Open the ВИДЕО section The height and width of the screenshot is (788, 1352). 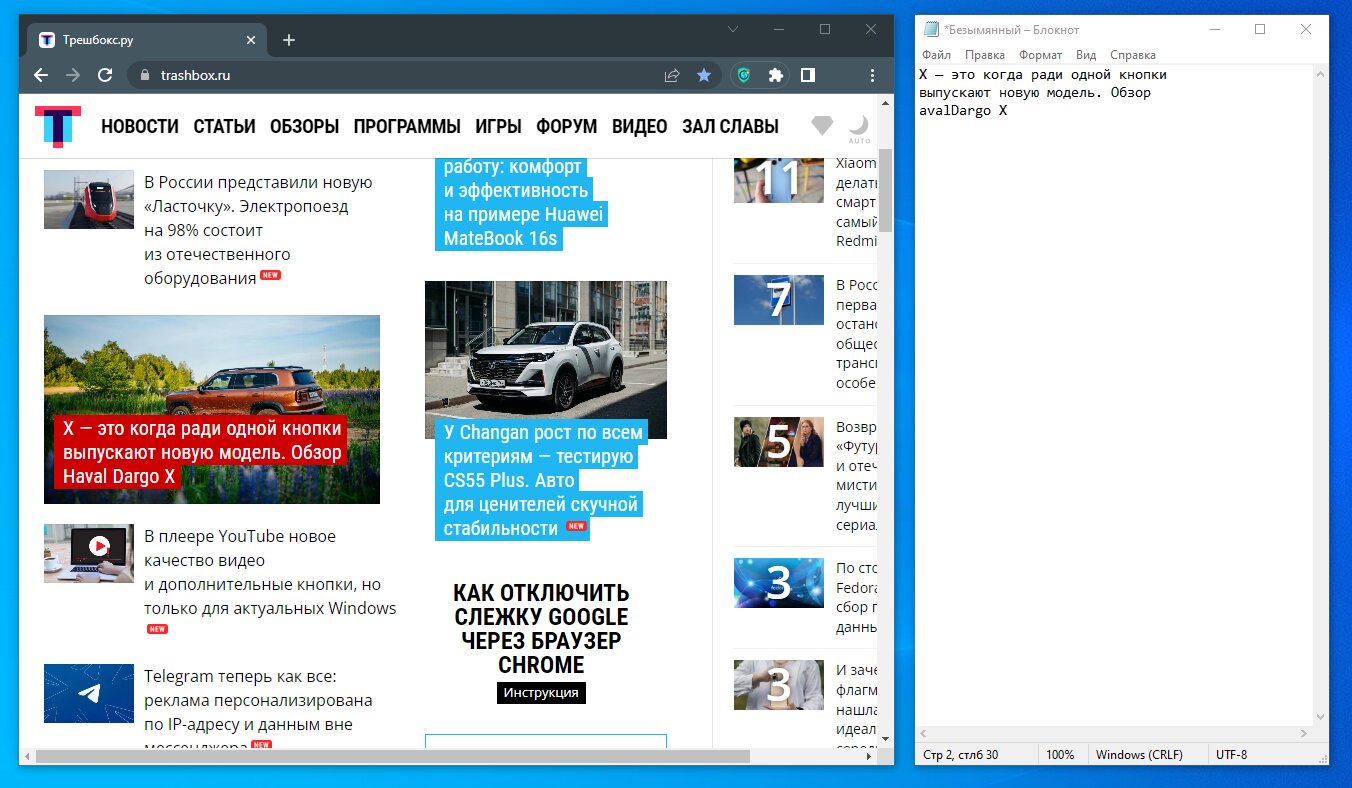pyautogui.click(x=639, y=126)
